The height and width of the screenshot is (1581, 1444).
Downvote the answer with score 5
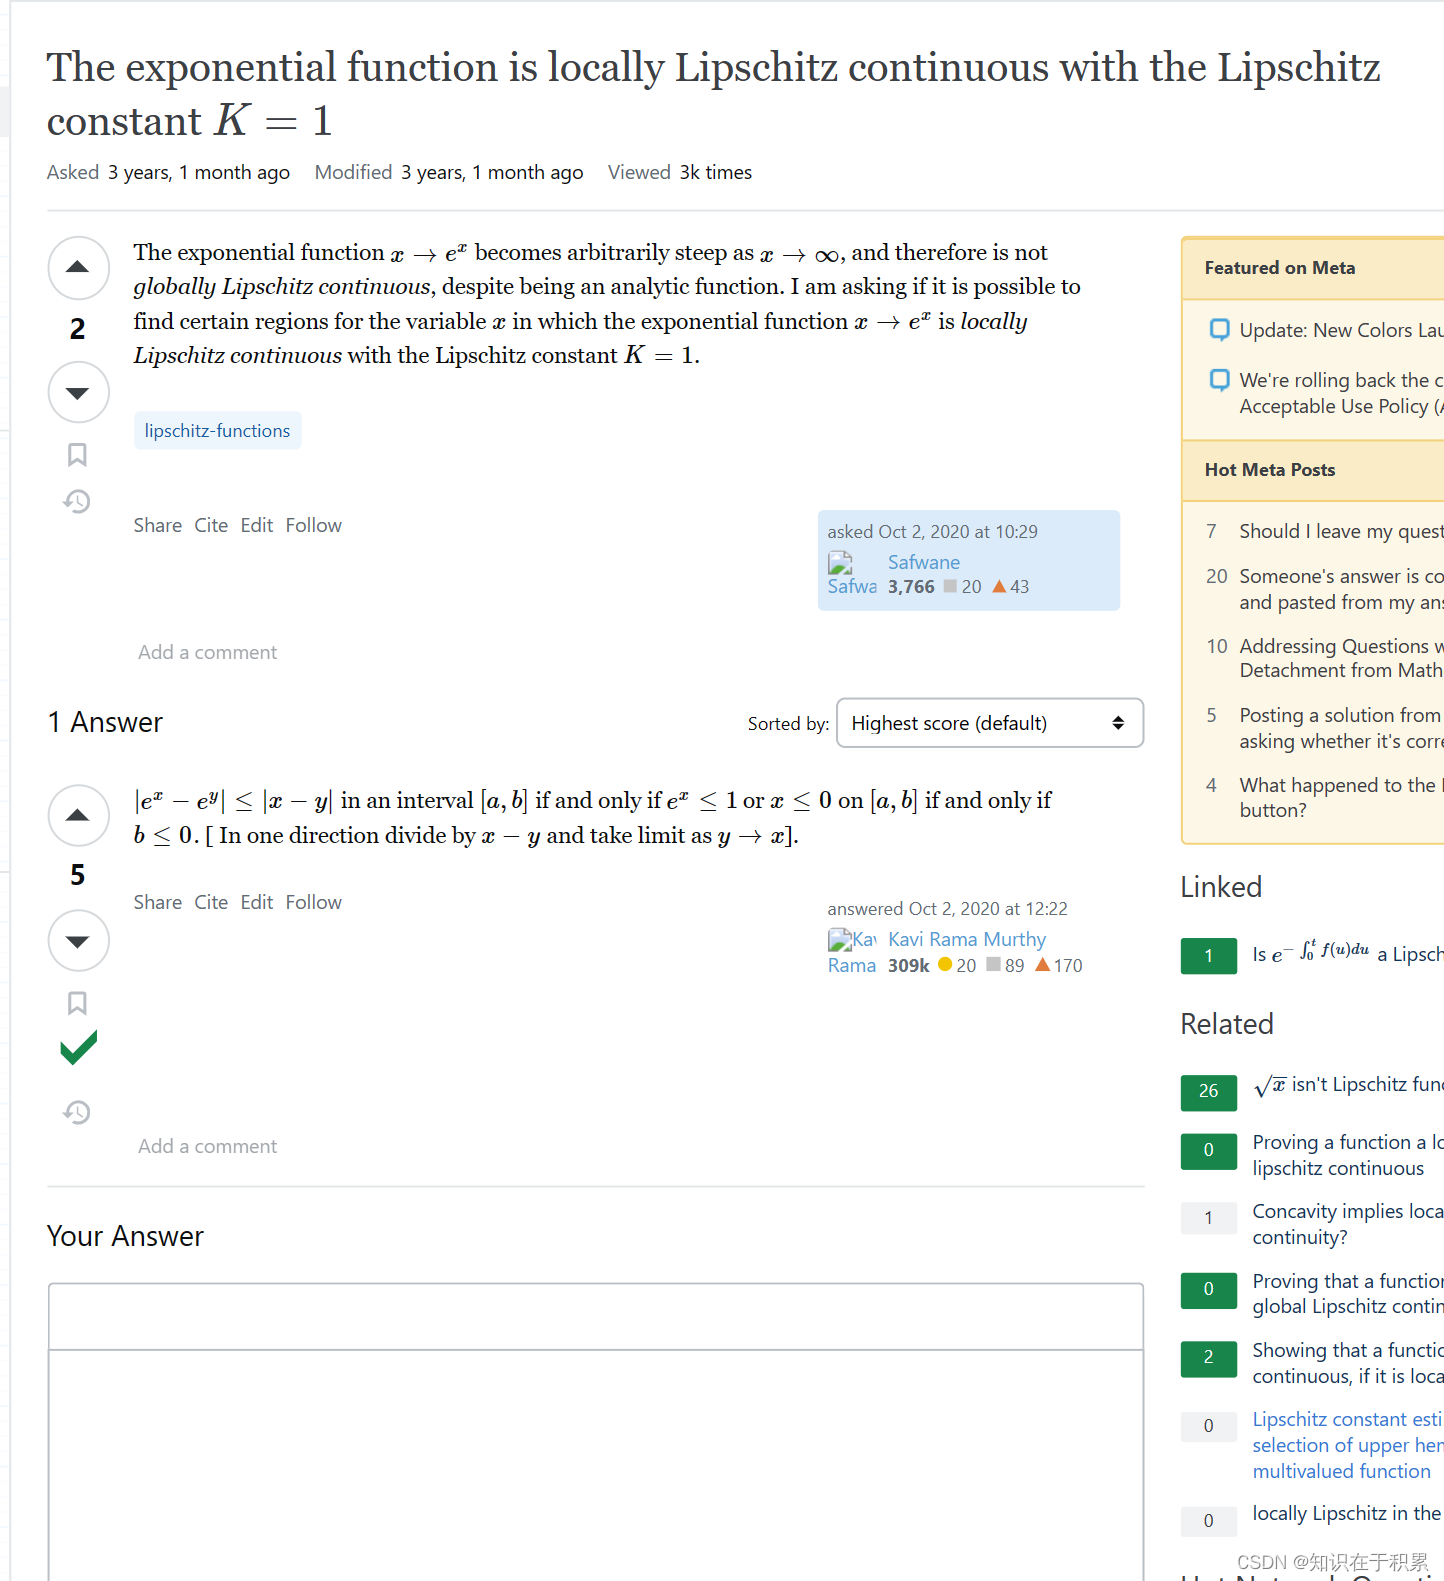coord(78,941)
